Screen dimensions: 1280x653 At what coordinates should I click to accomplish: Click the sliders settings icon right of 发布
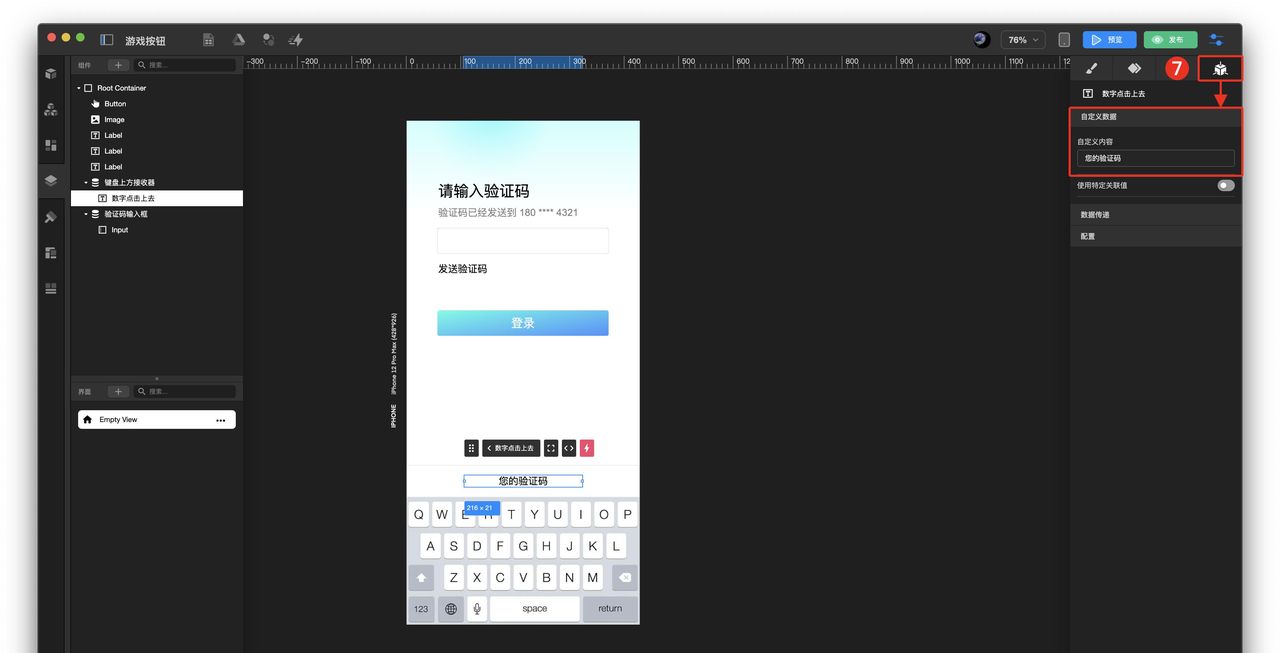(x=1217, y=39)
